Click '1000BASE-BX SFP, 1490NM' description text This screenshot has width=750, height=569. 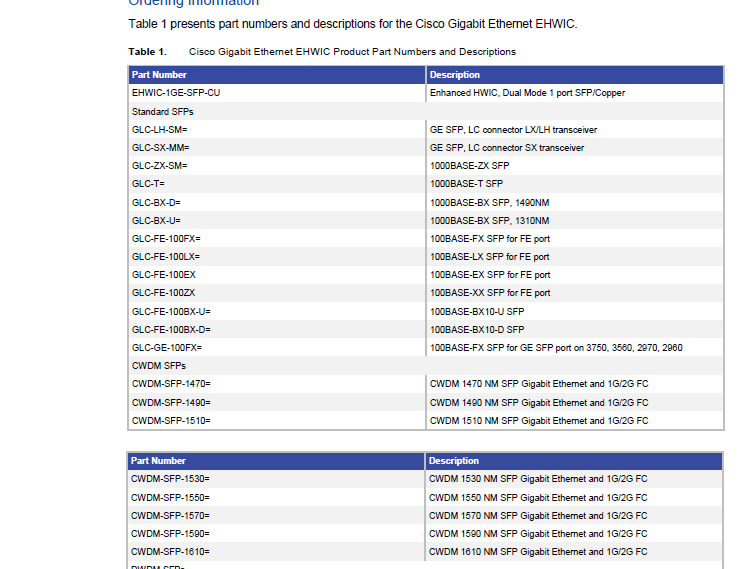tap(489, 203)
